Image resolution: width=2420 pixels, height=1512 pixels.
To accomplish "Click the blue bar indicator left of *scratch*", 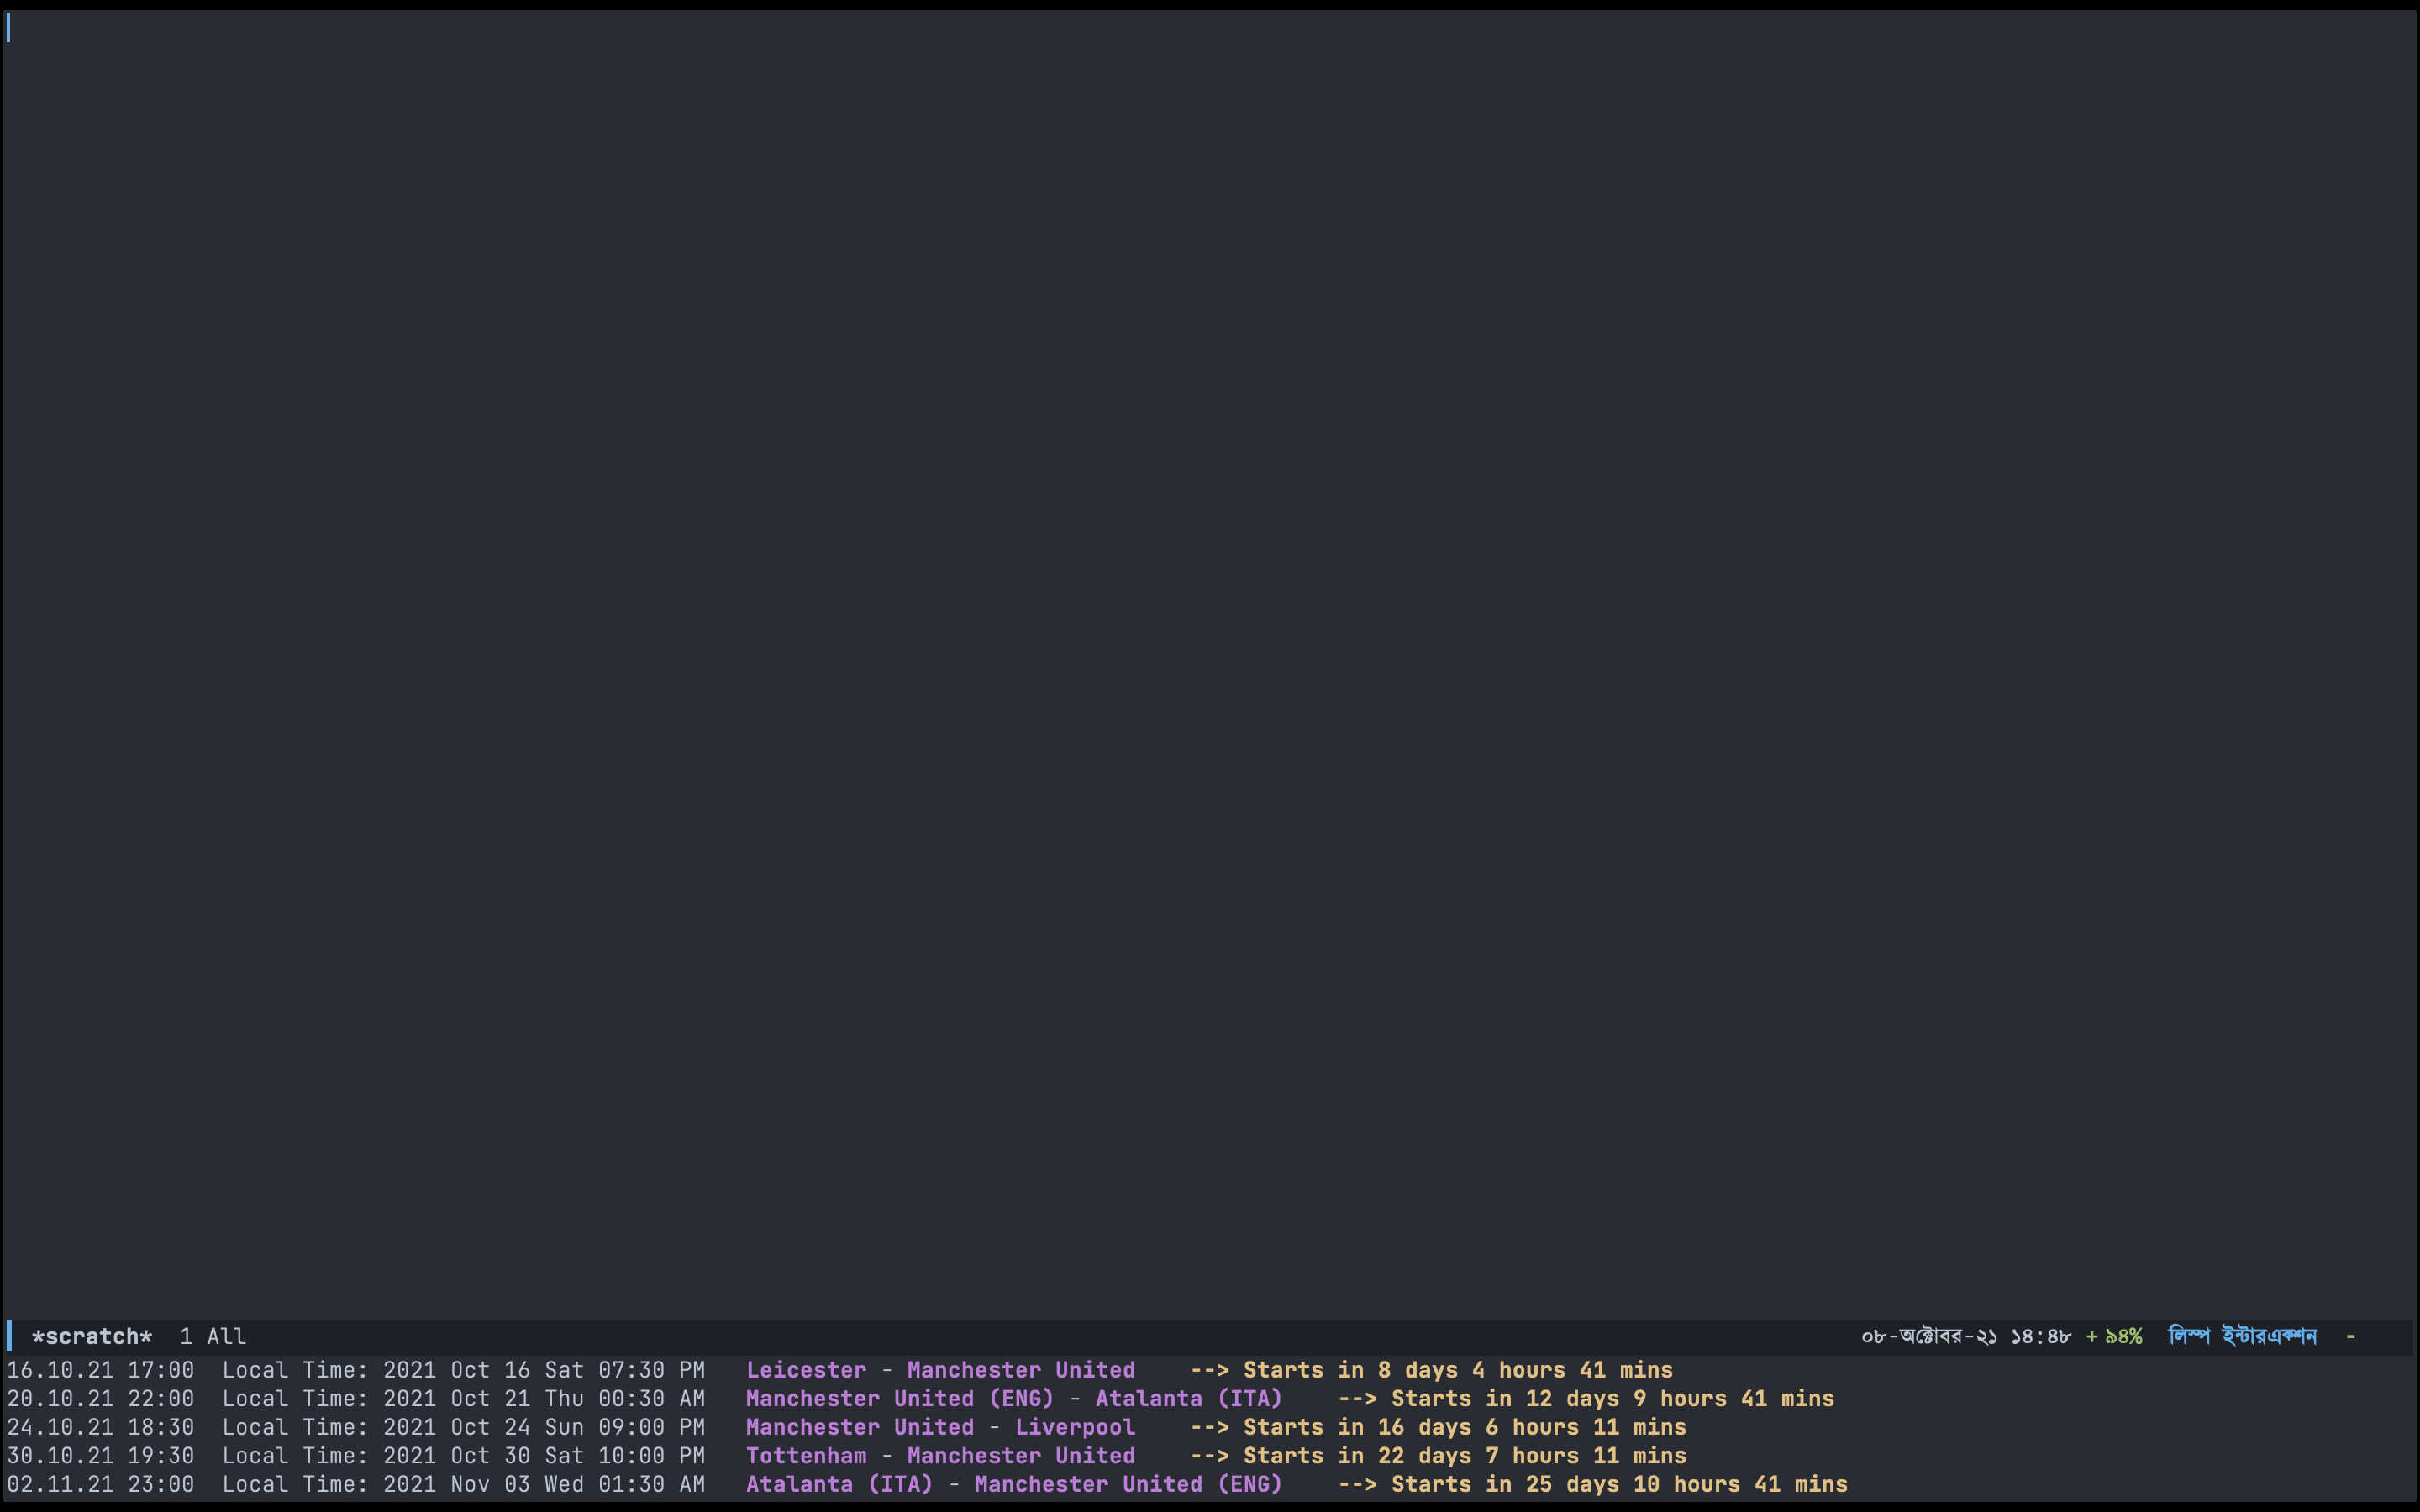I will (10, 1336).
